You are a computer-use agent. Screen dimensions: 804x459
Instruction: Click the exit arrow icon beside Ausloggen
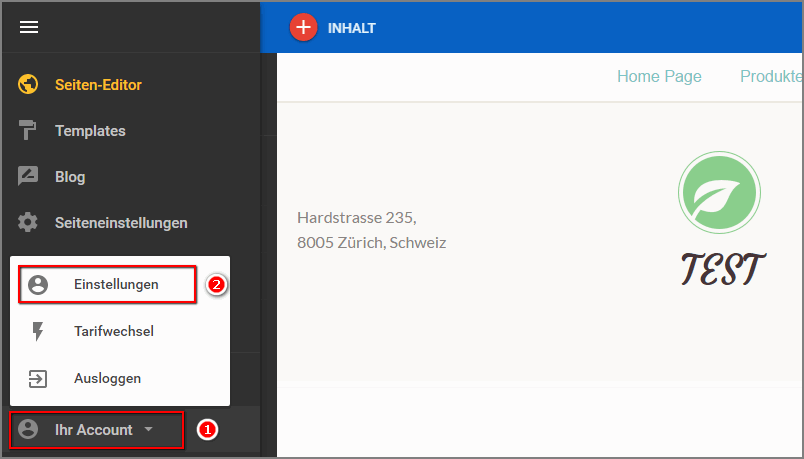(38, 379)
